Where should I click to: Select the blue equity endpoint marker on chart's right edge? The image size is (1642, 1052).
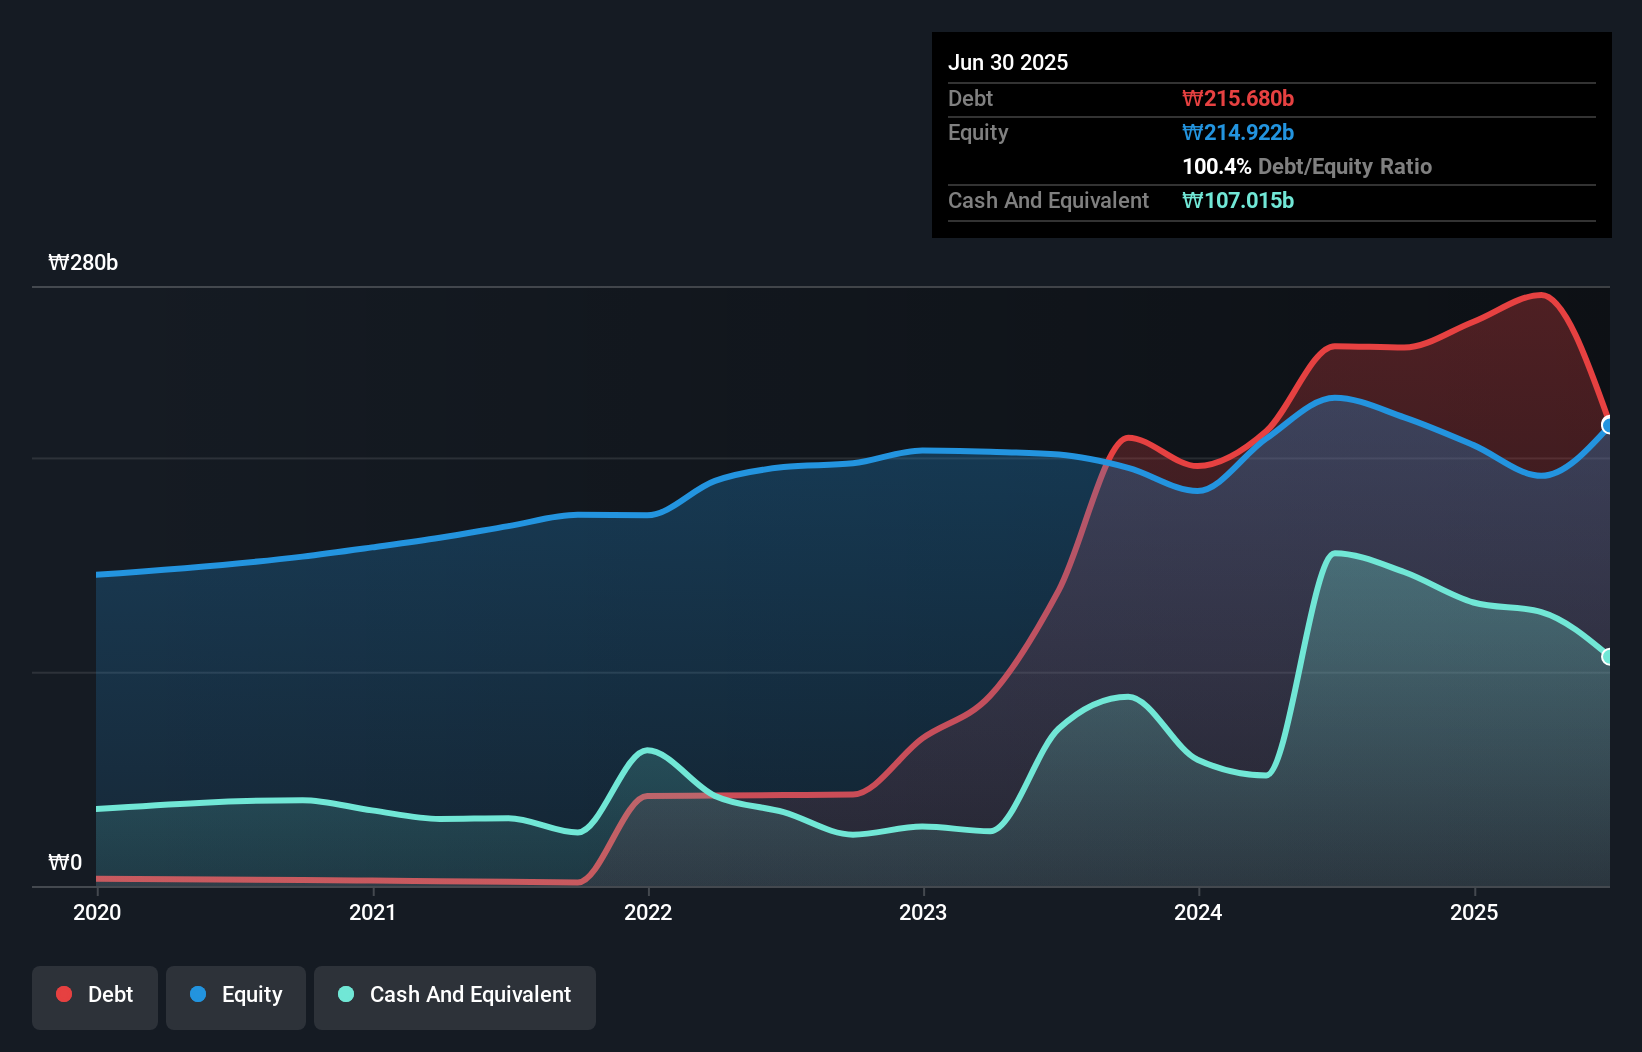[x=1607, y=426]
